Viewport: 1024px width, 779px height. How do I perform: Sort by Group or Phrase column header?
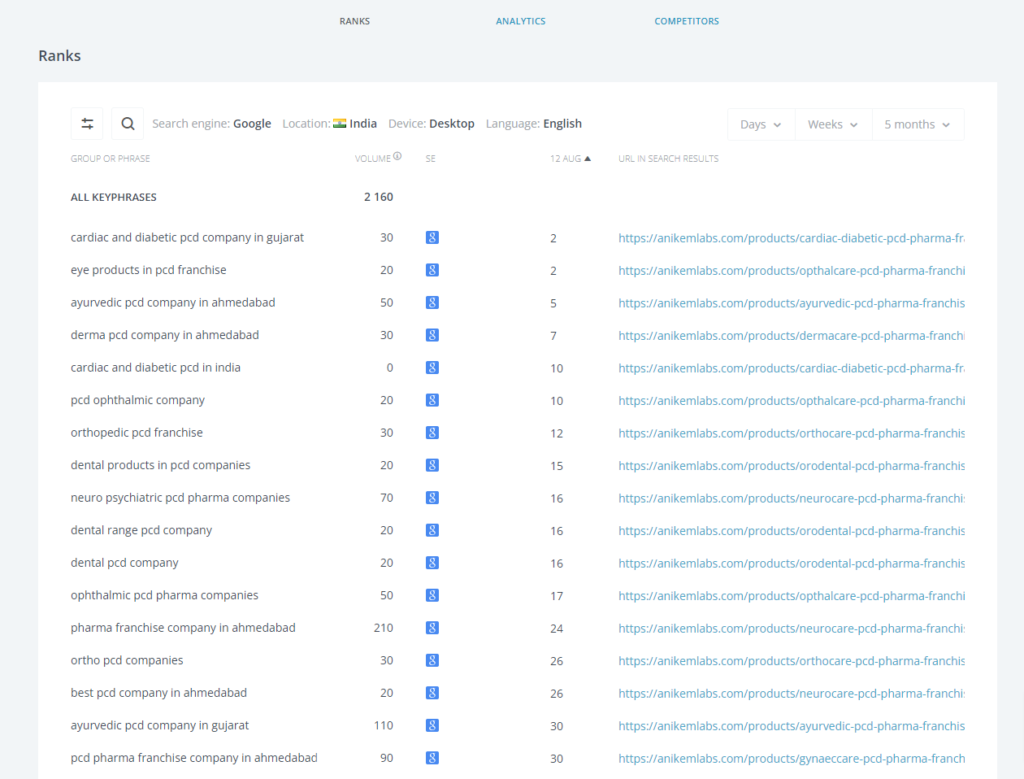(110, 159)
